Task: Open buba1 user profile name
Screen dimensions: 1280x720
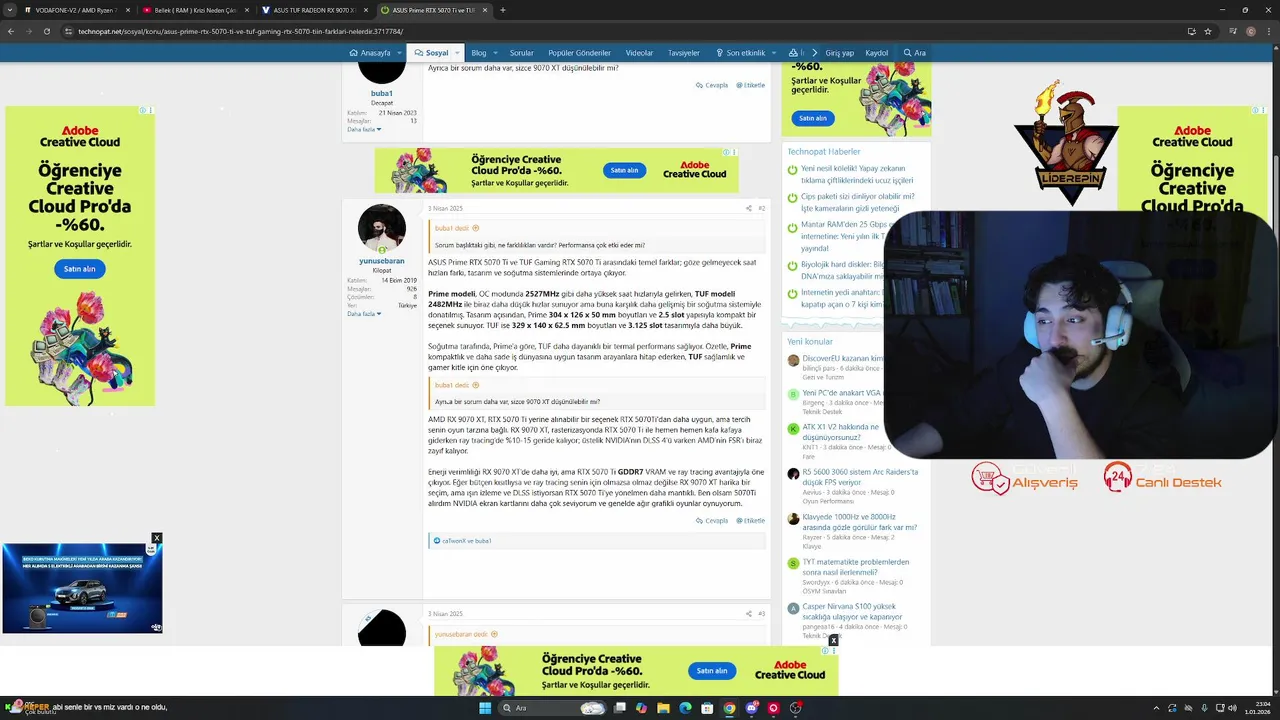Action: click(x=382, y=93)
